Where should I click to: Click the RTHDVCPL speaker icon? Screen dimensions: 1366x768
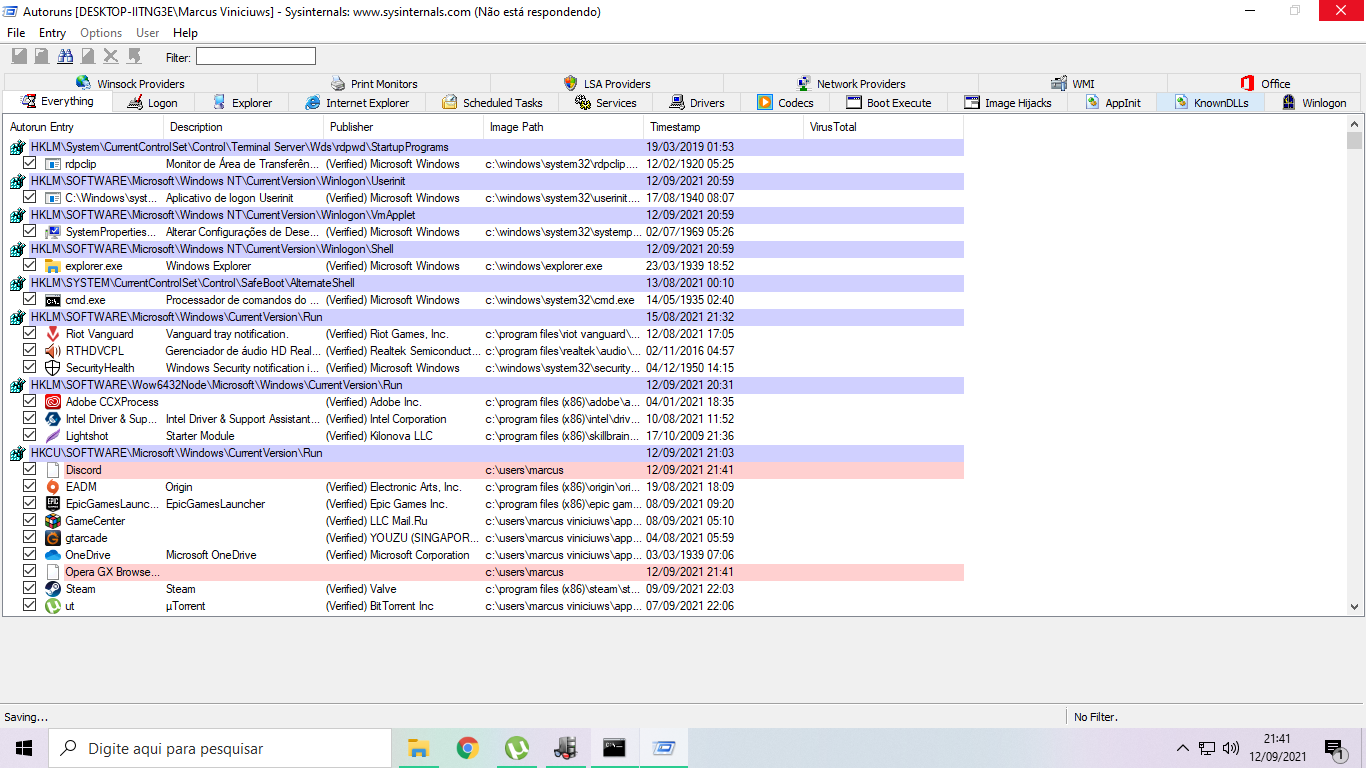tap(53, 351)
